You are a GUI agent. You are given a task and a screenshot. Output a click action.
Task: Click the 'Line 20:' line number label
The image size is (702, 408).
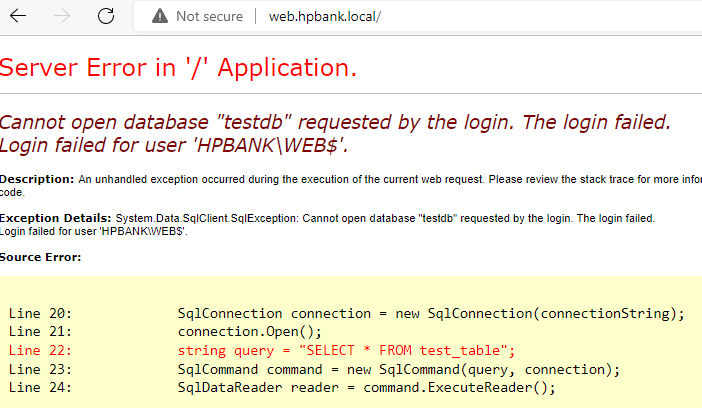point(40,313)
